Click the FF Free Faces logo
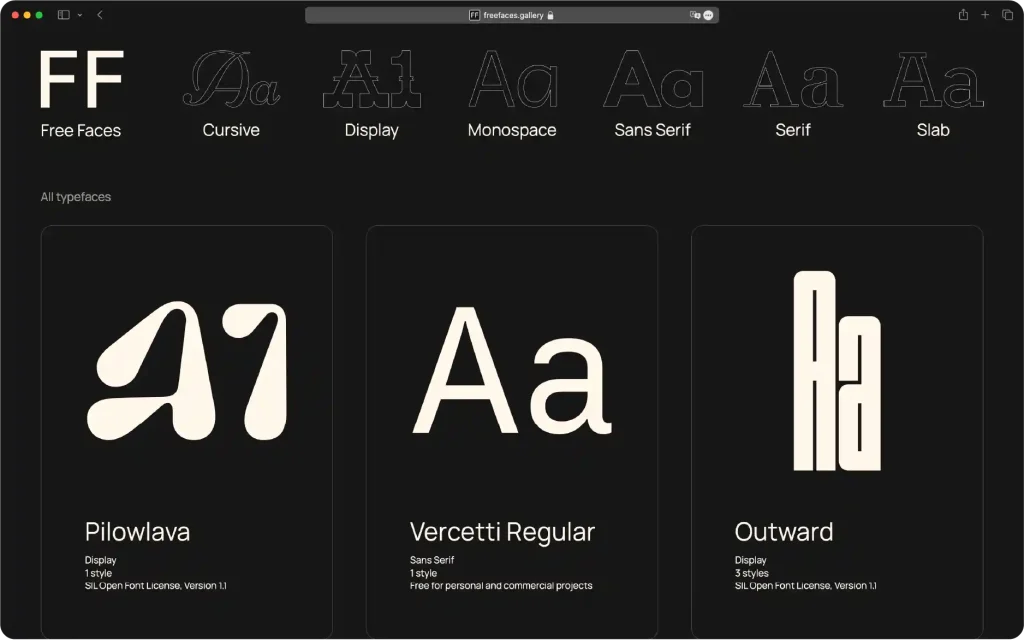 (x=81, y=94)
